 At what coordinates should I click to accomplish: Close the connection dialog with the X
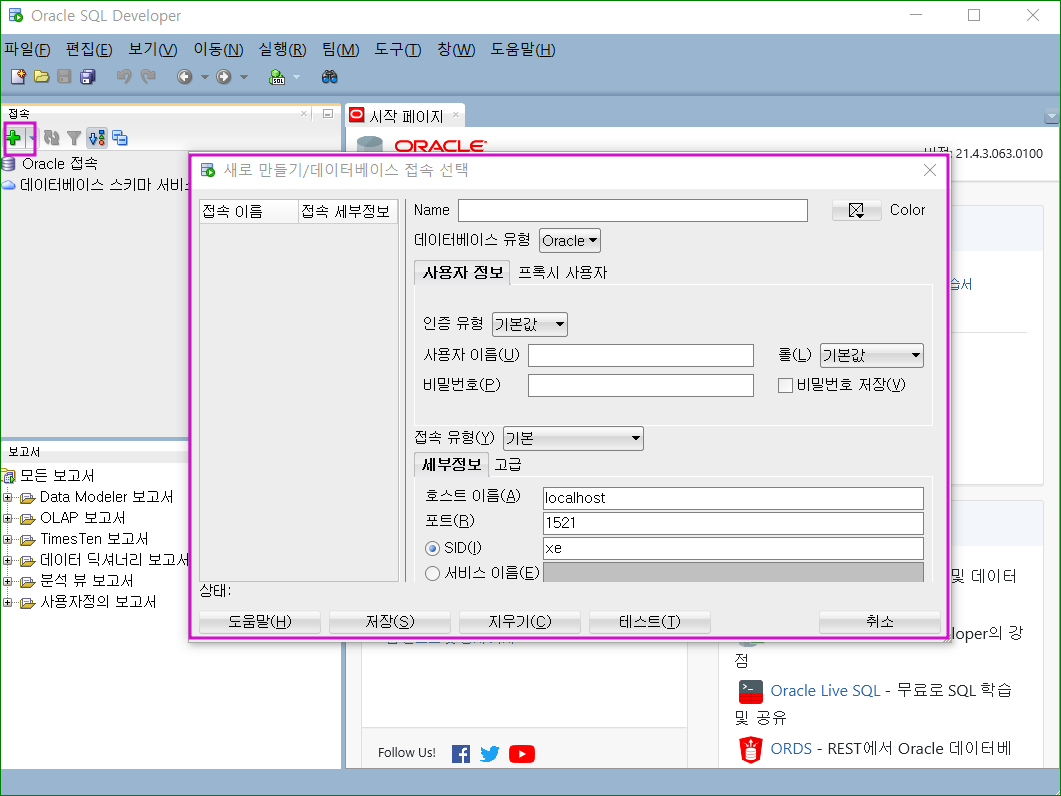pos(930,170)
